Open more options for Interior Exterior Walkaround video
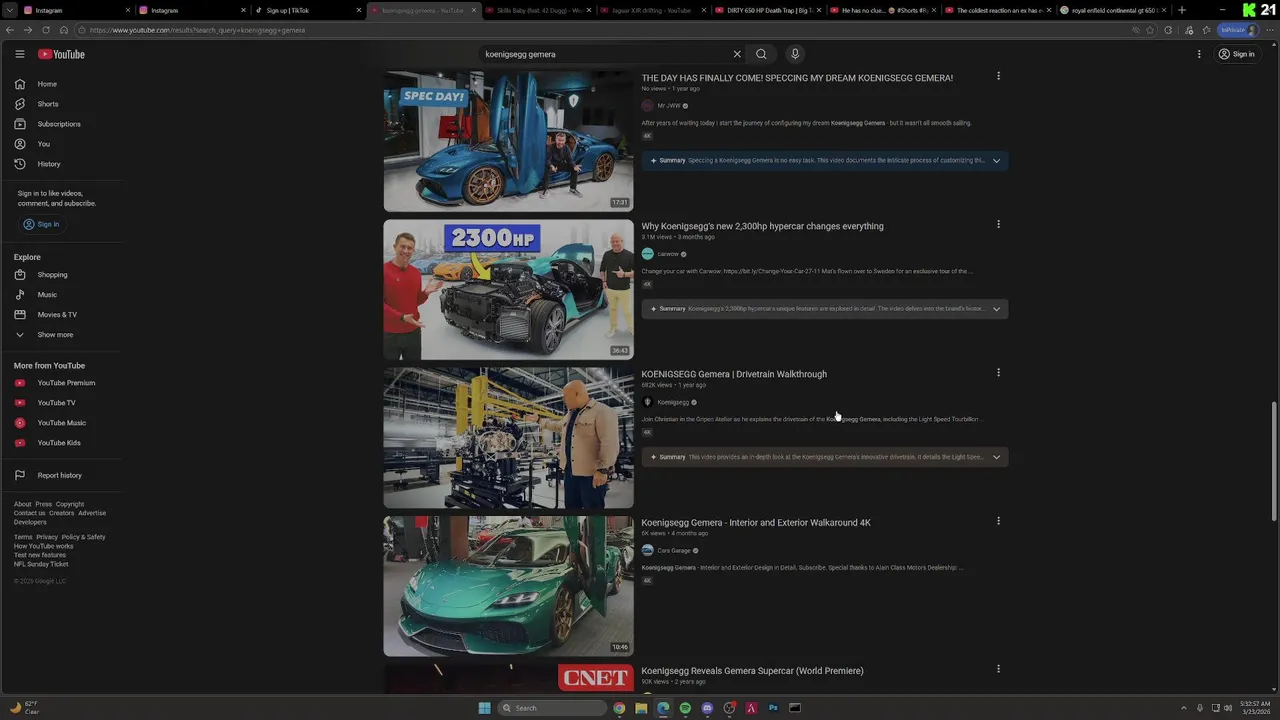The height and width of the screenshot is (720, 1280). (x=998, y=520)
